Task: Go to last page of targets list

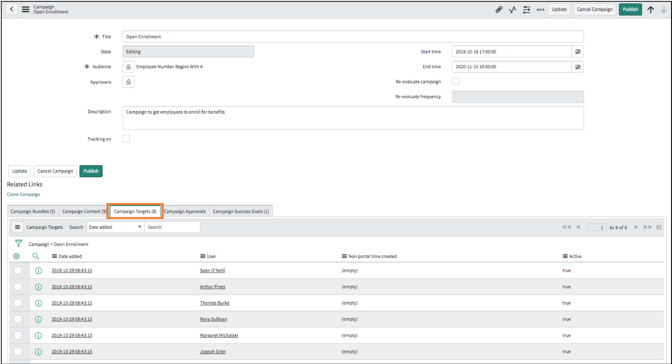Action: coord(648,227)
